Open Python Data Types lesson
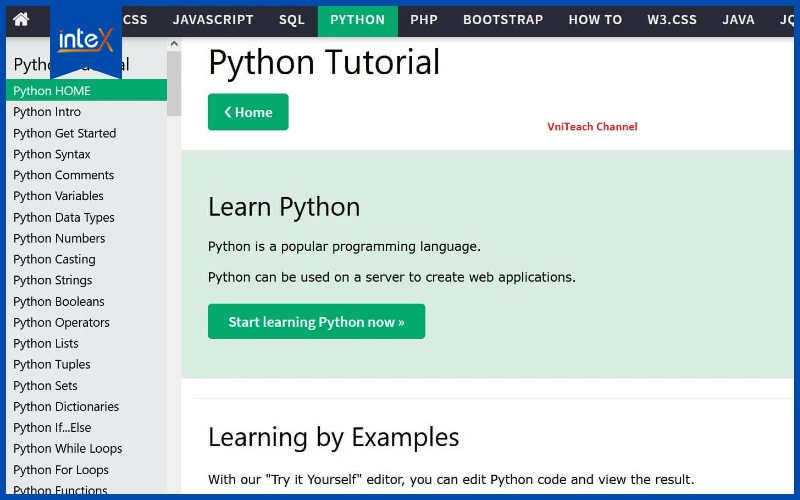The height and width of the screenshot is (500, 800). click(x=64, y=217)
